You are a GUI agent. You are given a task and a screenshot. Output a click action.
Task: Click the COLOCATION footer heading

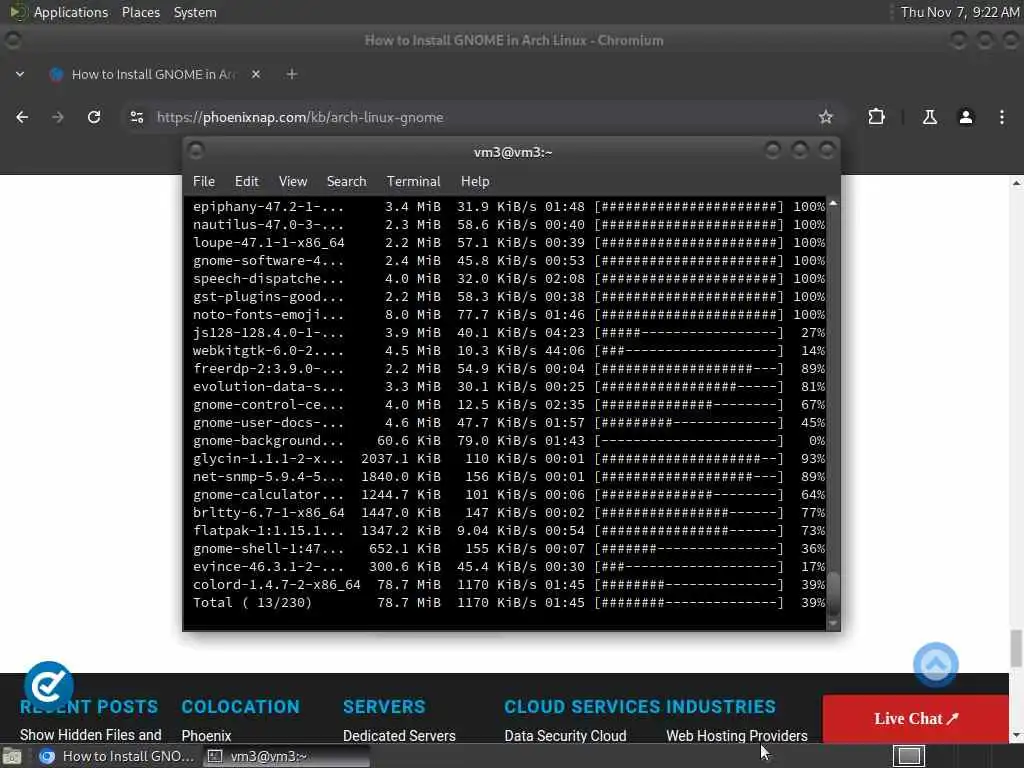pos(240,707)
